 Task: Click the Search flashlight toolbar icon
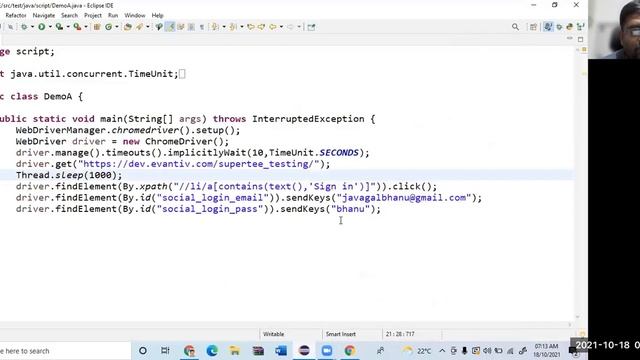159,27
